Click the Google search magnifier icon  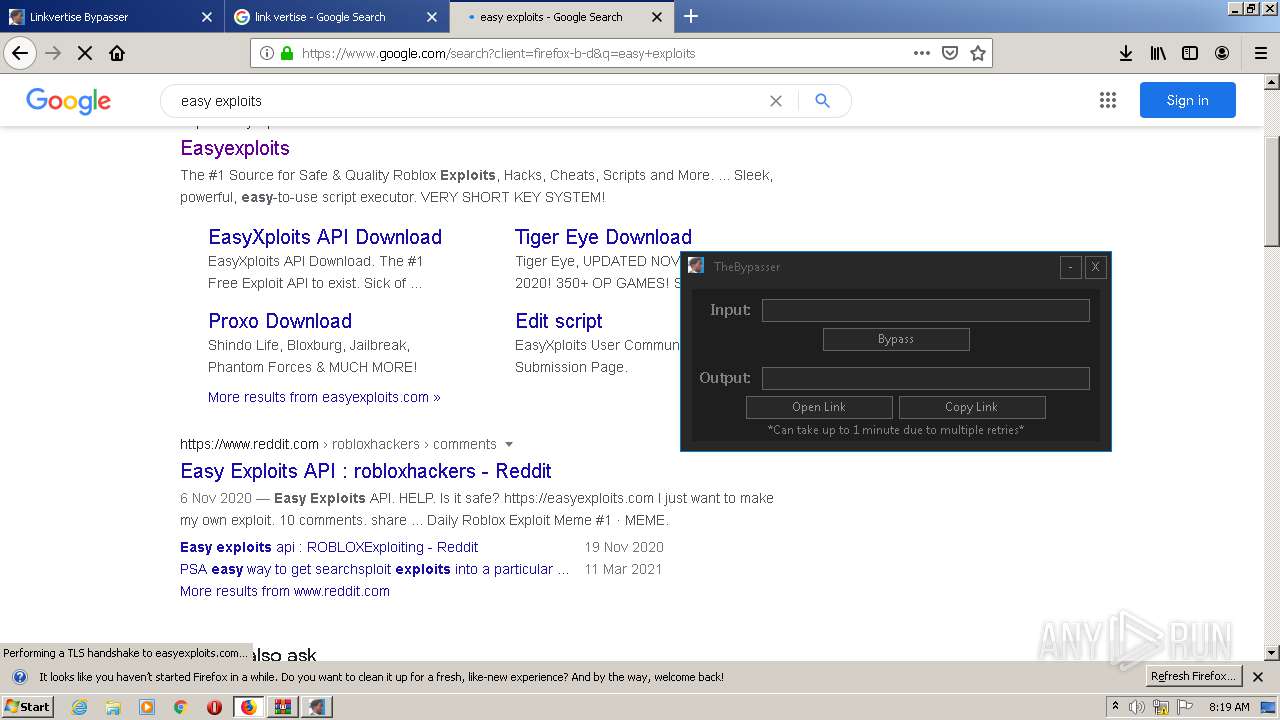[x=822, y=101]
